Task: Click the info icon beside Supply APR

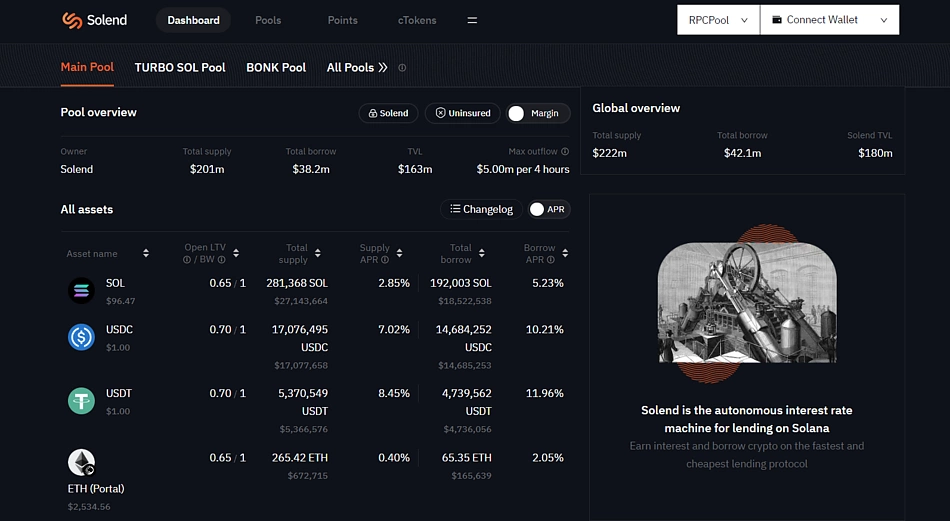Action: coord(384,260)
